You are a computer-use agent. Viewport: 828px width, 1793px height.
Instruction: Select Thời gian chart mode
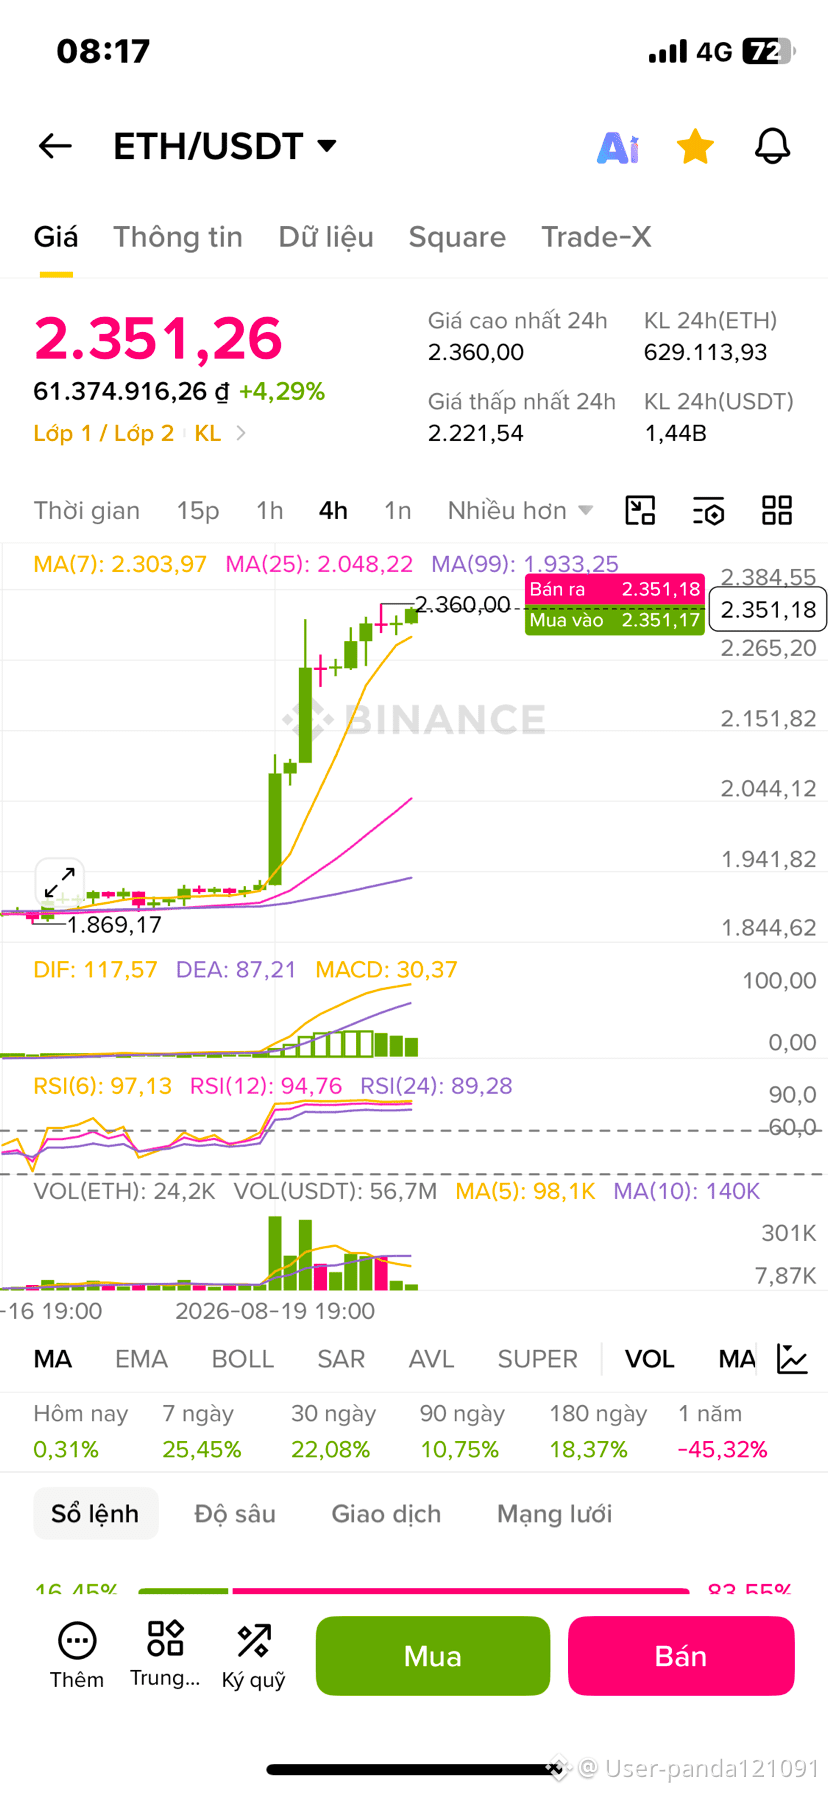pyautogui.click(x=87, y=511)
